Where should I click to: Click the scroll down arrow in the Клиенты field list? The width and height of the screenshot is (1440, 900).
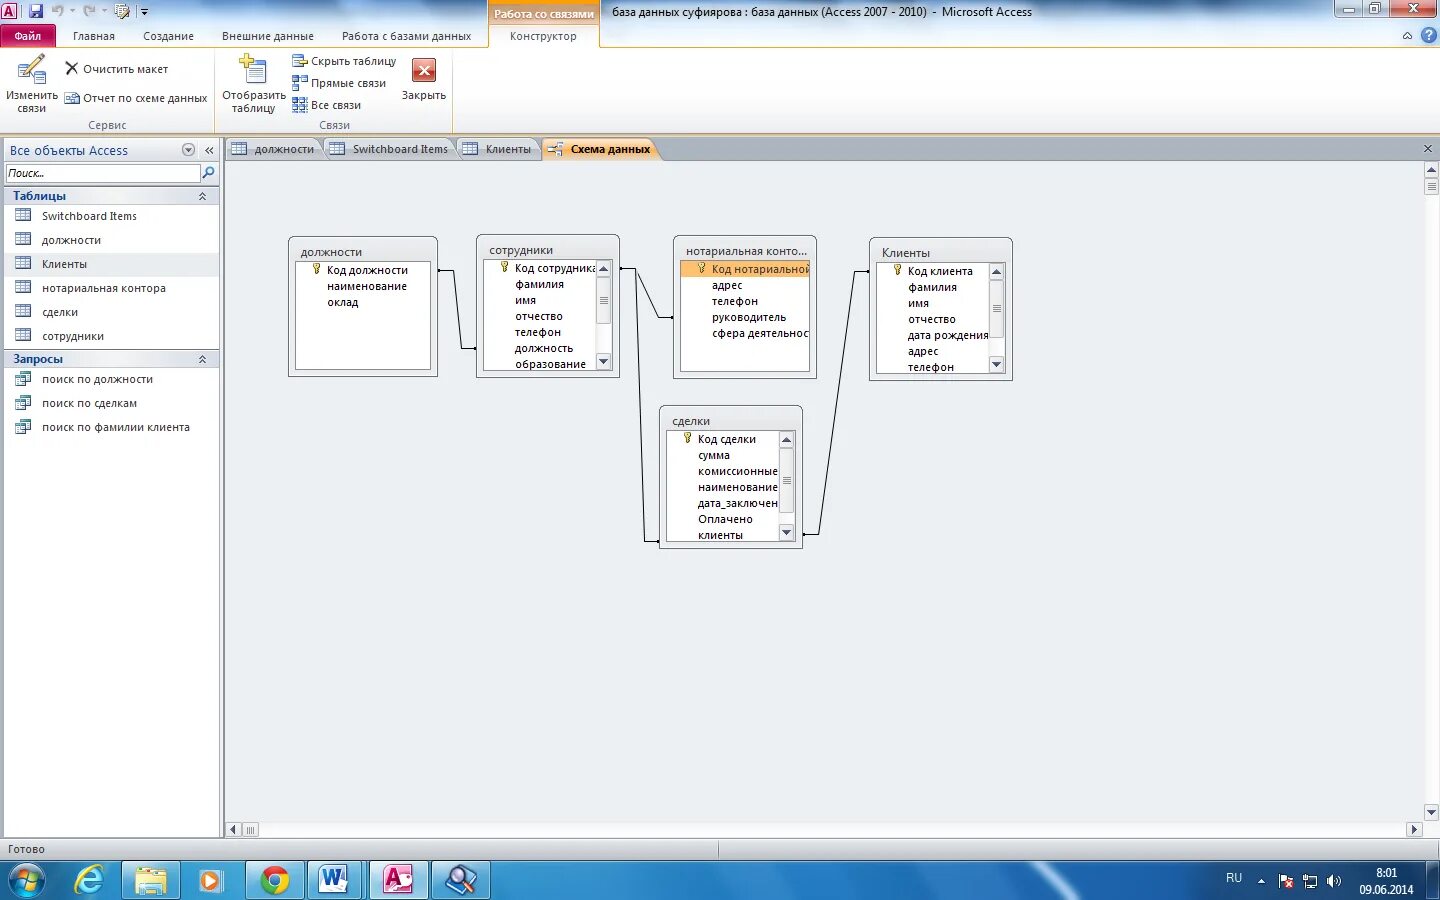pos(996,365)
